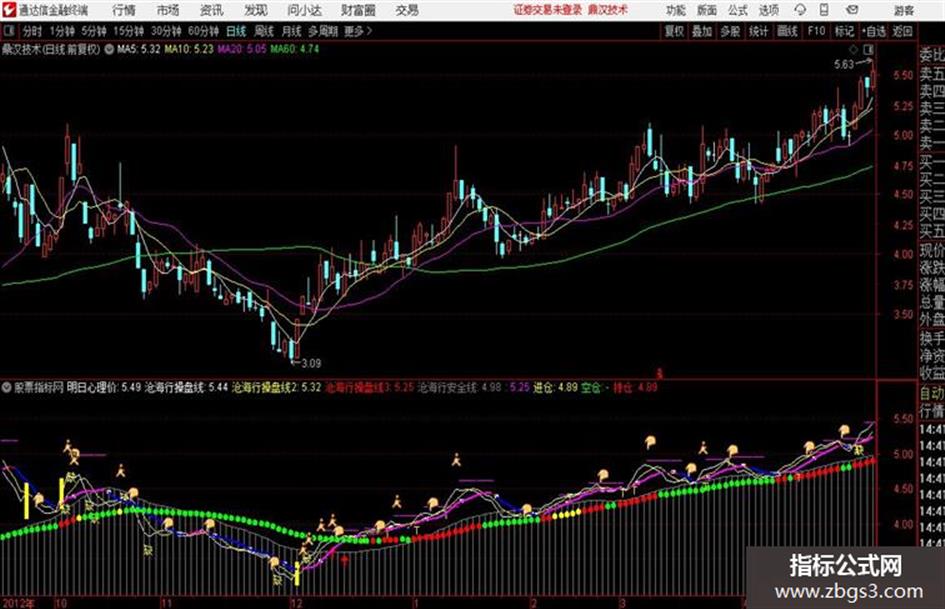Click the diamond icon above the price axis
945x609 pixels.
tap(853, 49)
